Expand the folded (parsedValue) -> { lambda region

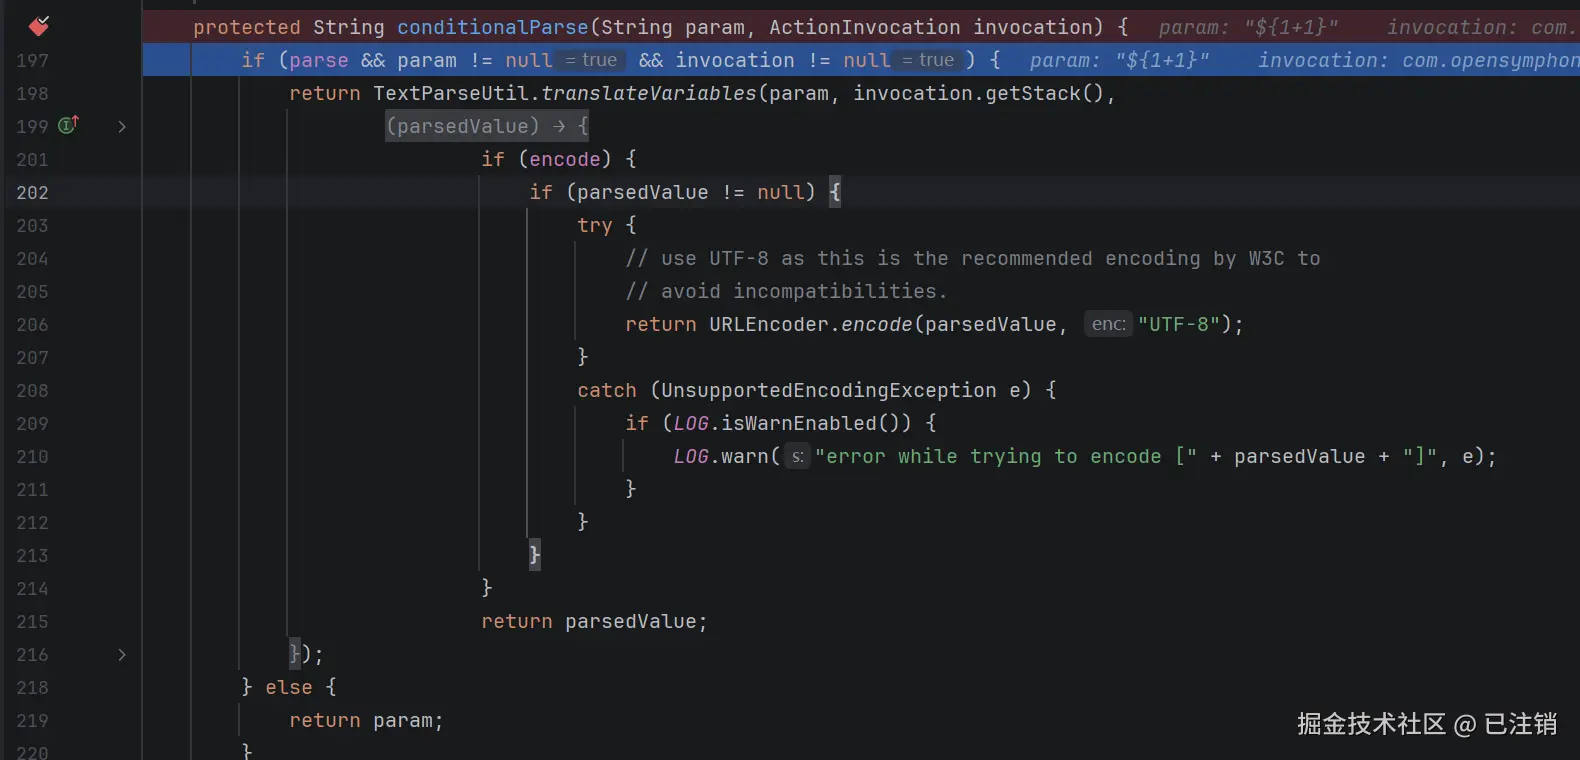[x=487, y=126]
